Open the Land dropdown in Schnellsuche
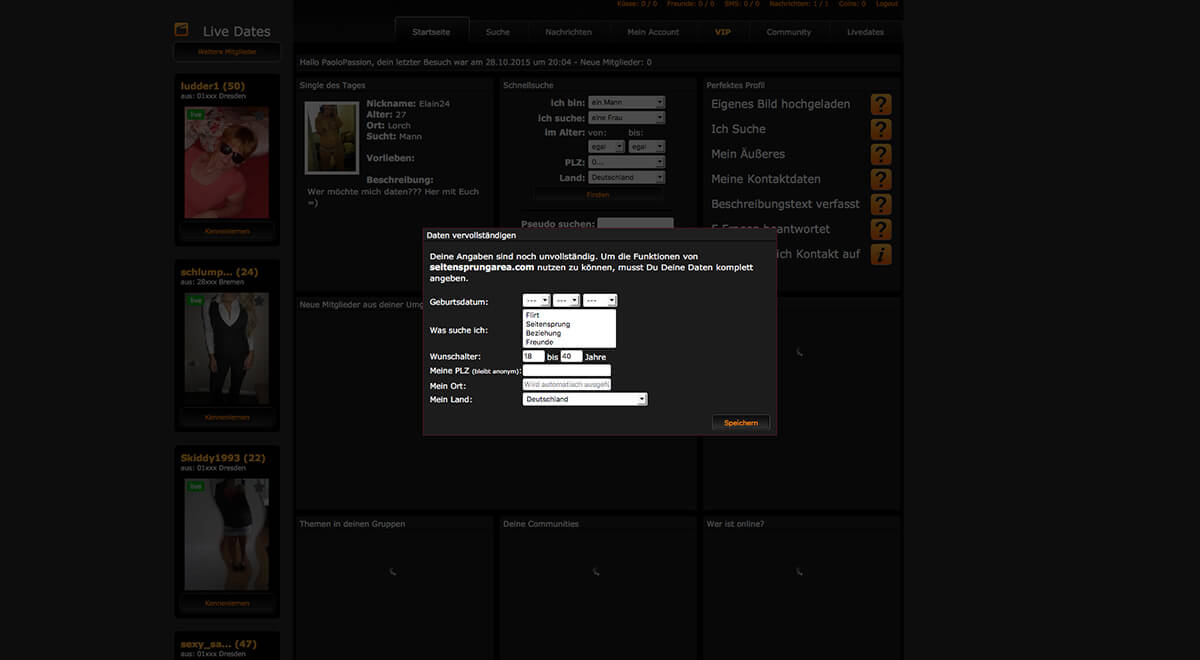This screenshot has height=660, width=1200. pyautogui.click(x=626, y=178)
